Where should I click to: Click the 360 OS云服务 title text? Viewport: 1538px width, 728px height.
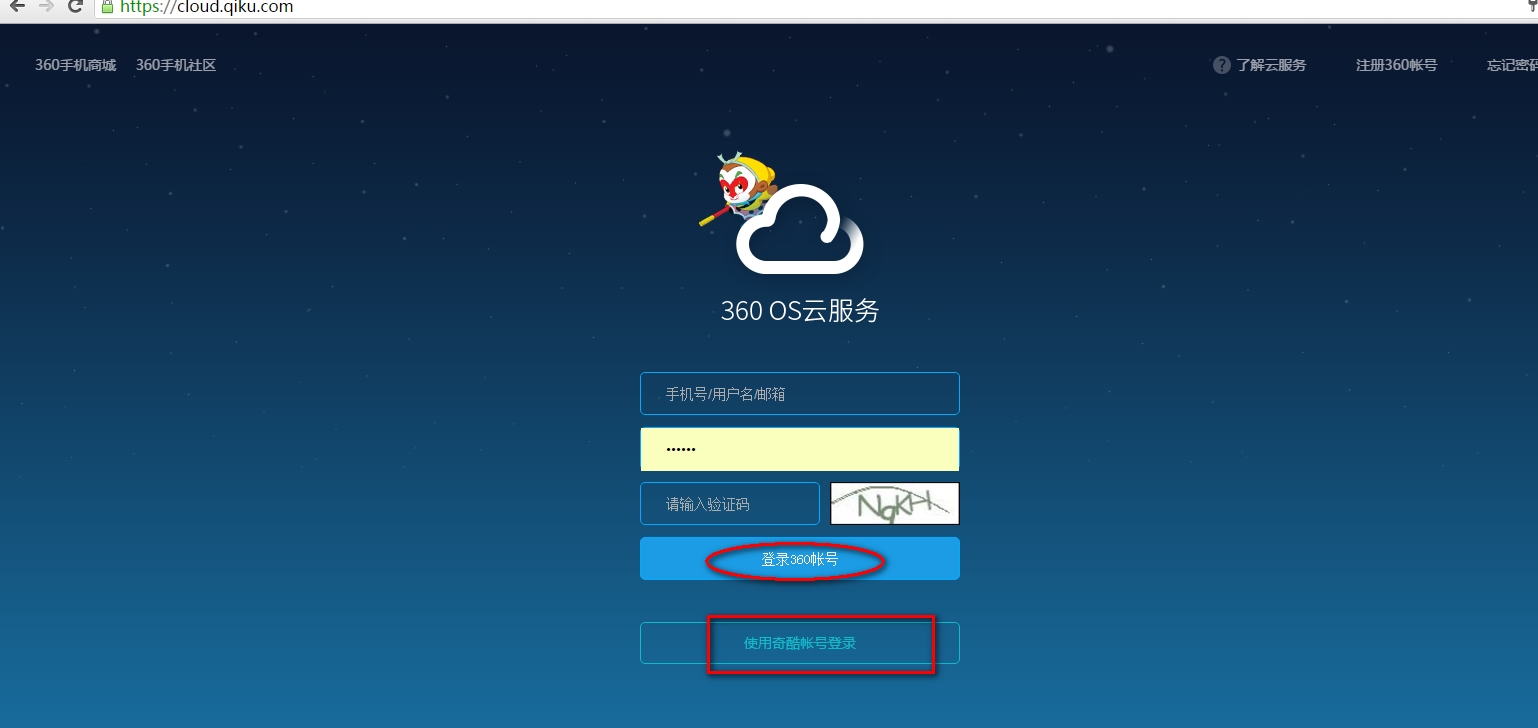pos(800,311)
